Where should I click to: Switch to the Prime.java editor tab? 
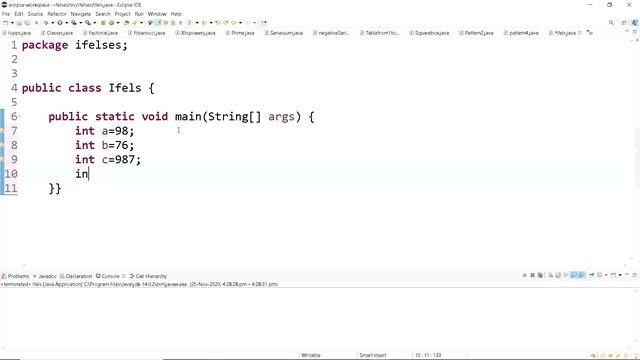240,33
